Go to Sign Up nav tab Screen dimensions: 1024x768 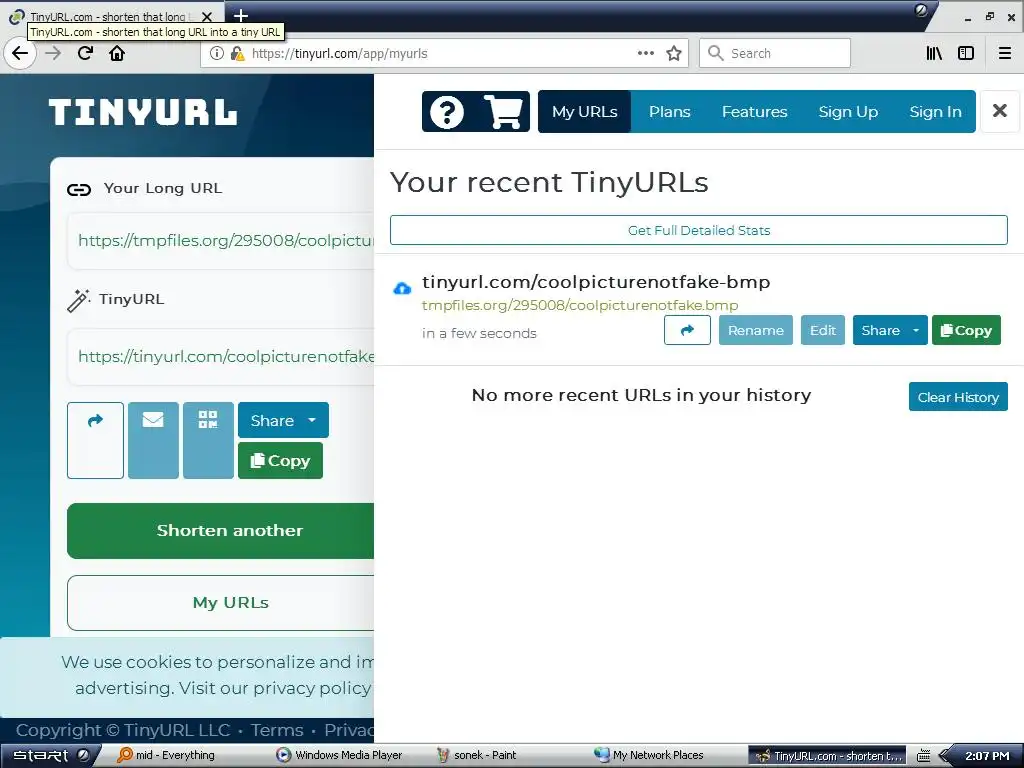tap(848, 112)
